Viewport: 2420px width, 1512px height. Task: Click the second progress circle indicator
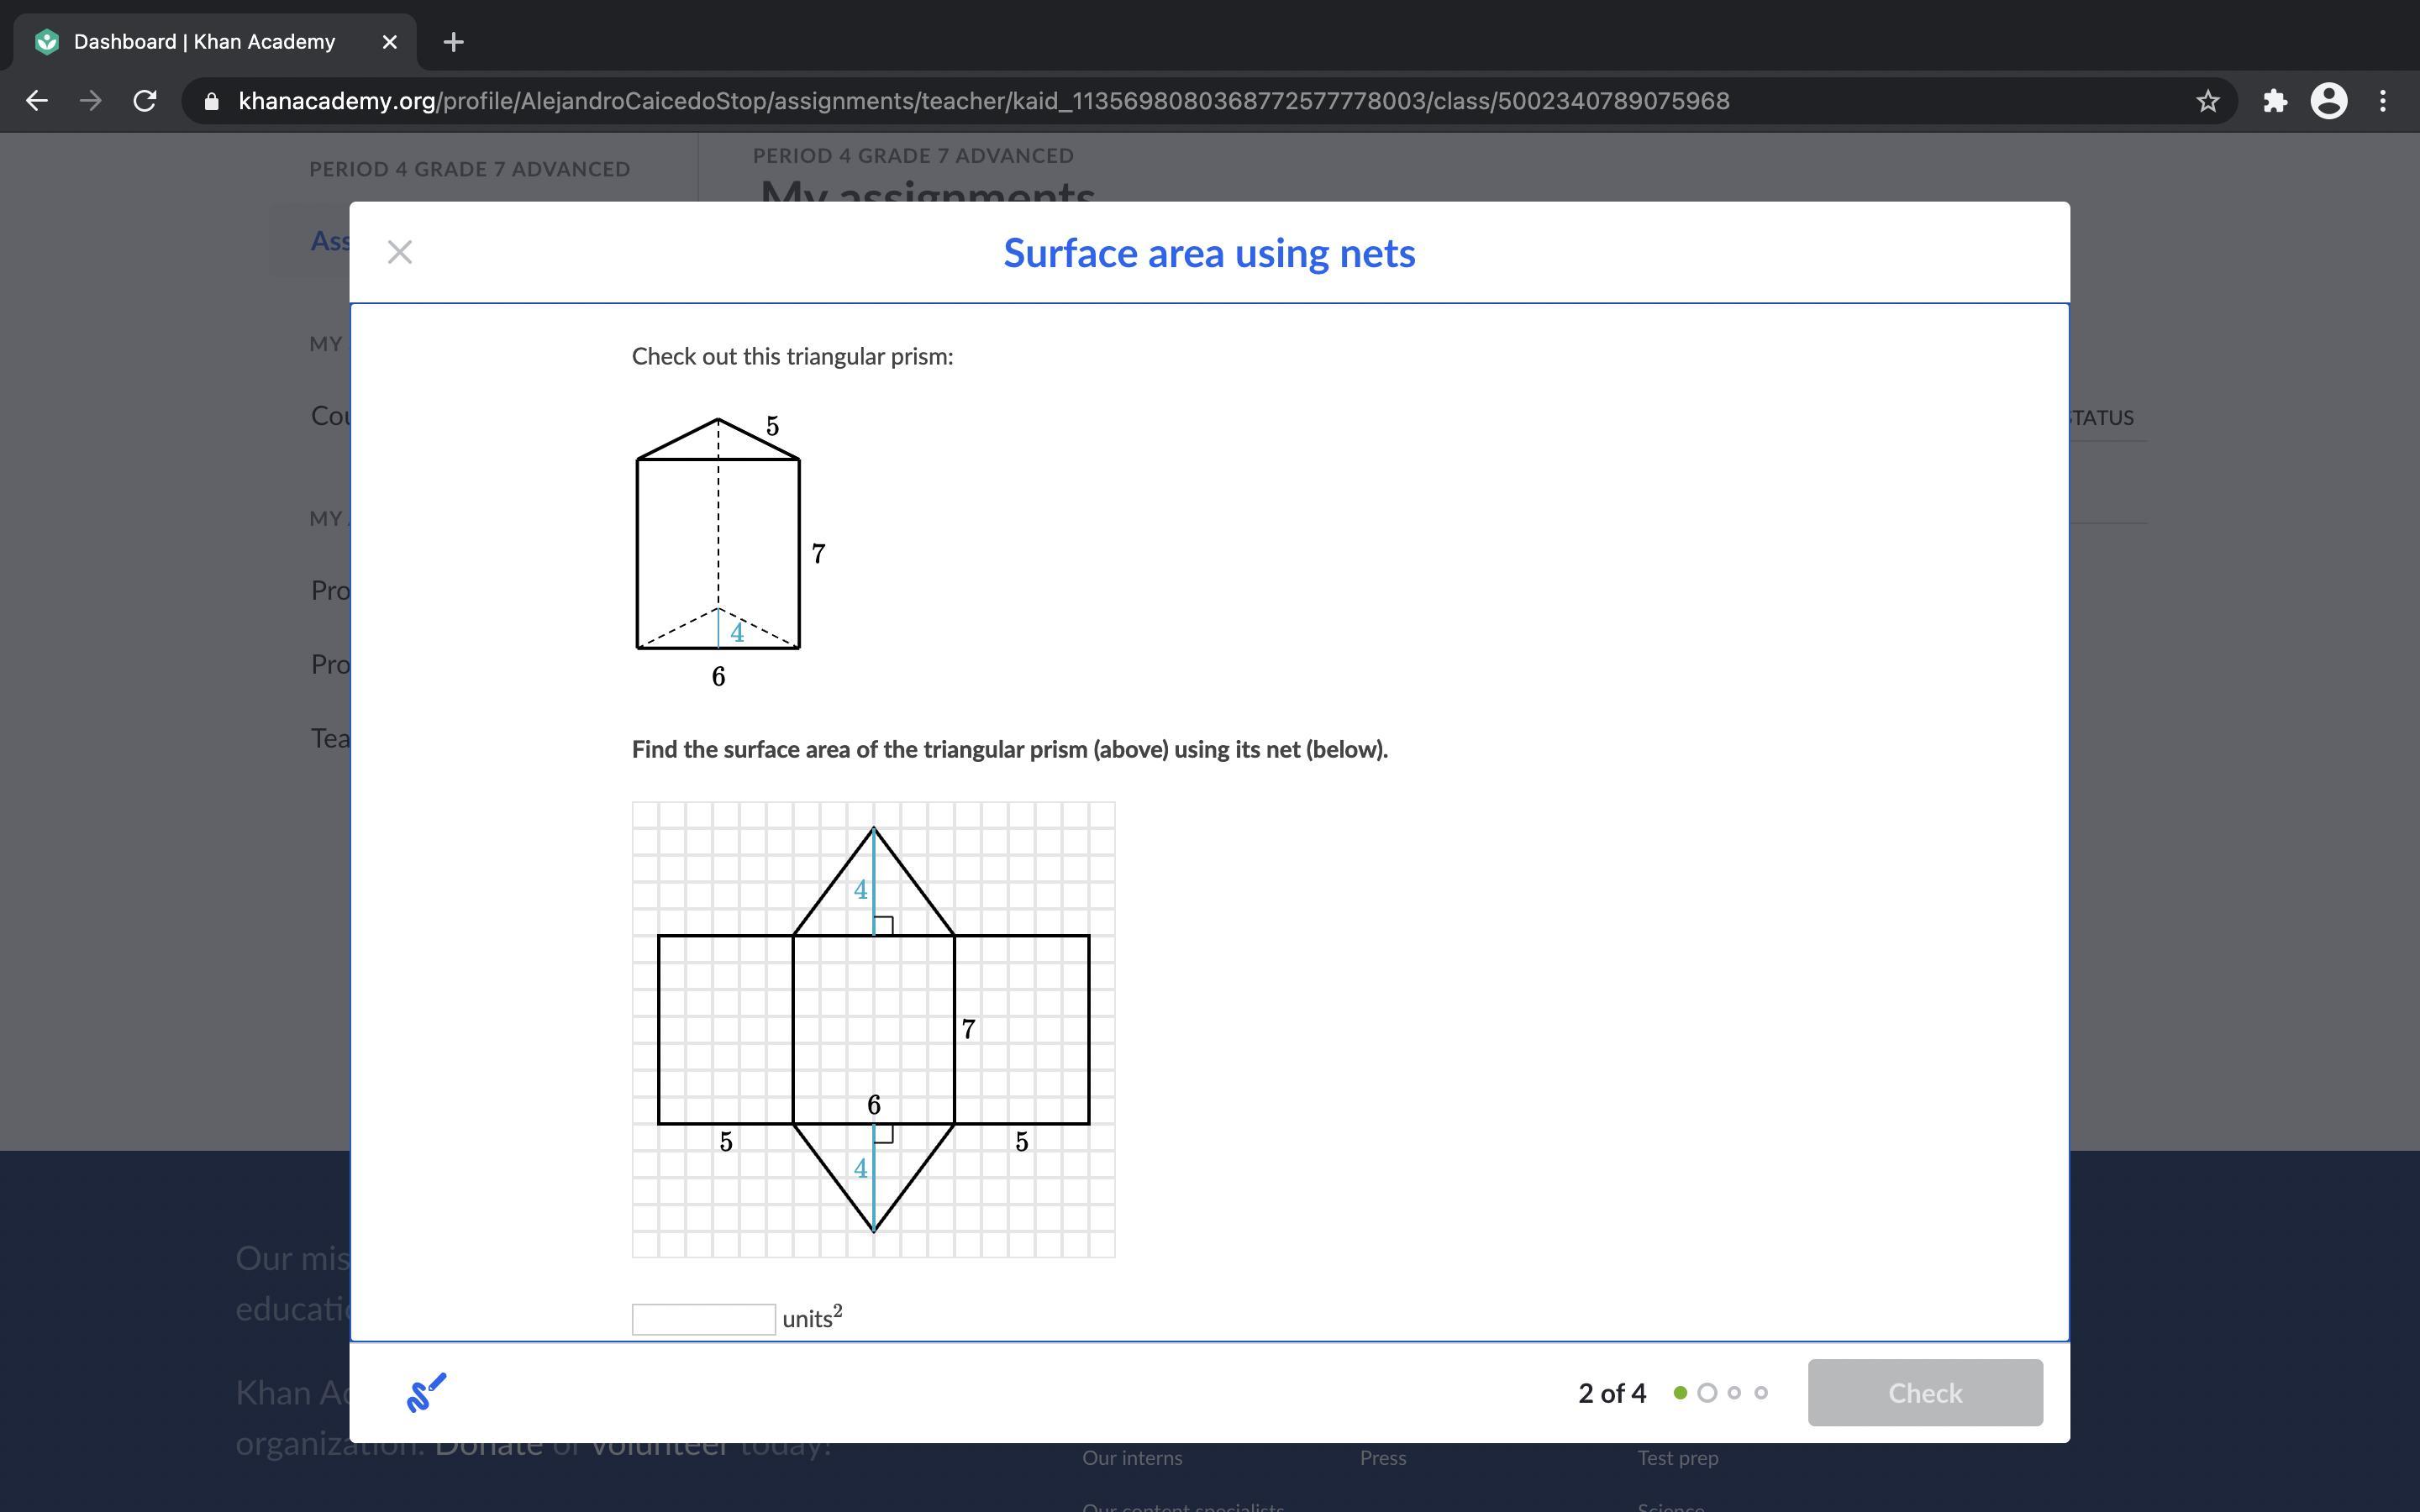pos(1707,1393)
